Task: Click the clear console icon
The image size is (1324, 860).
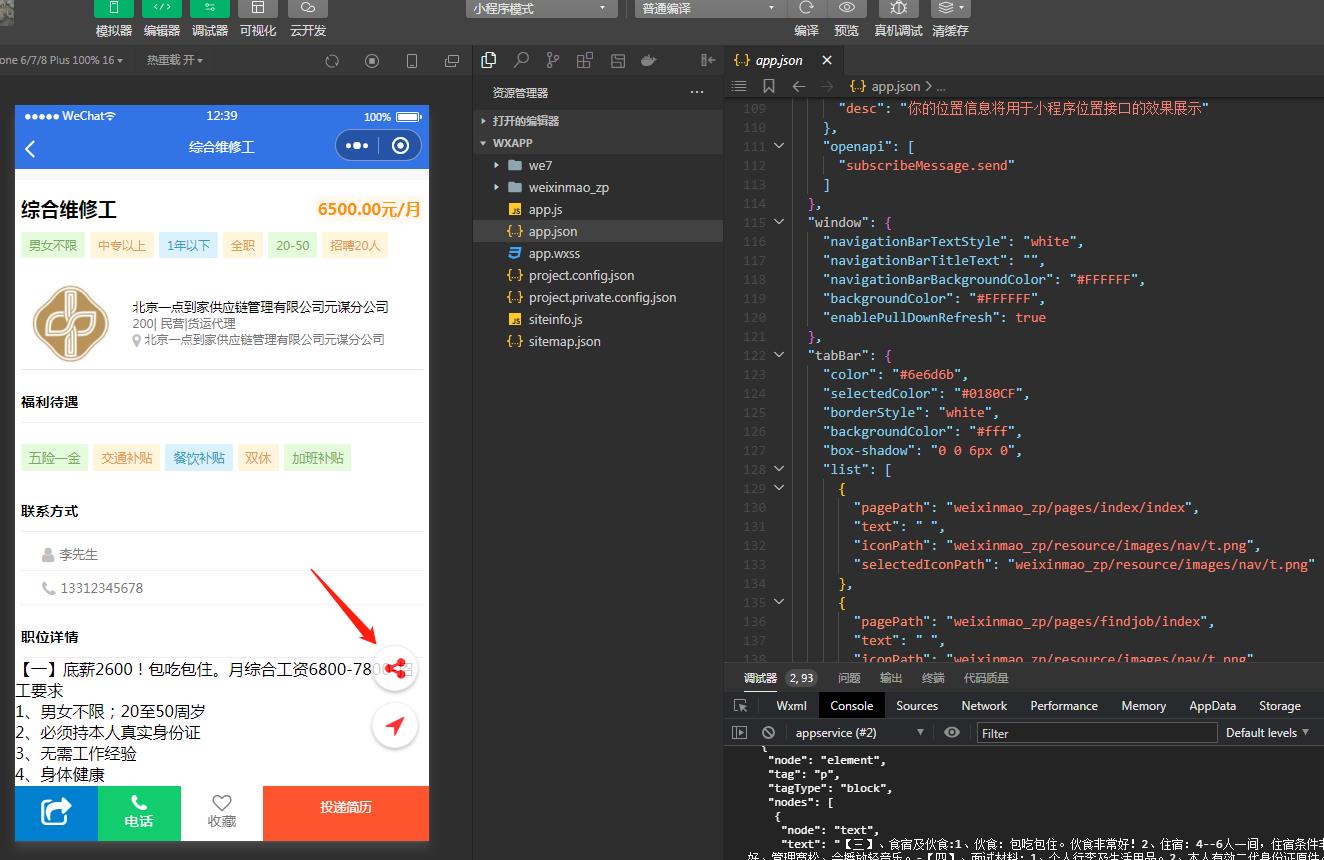Action: coord(768,733)
